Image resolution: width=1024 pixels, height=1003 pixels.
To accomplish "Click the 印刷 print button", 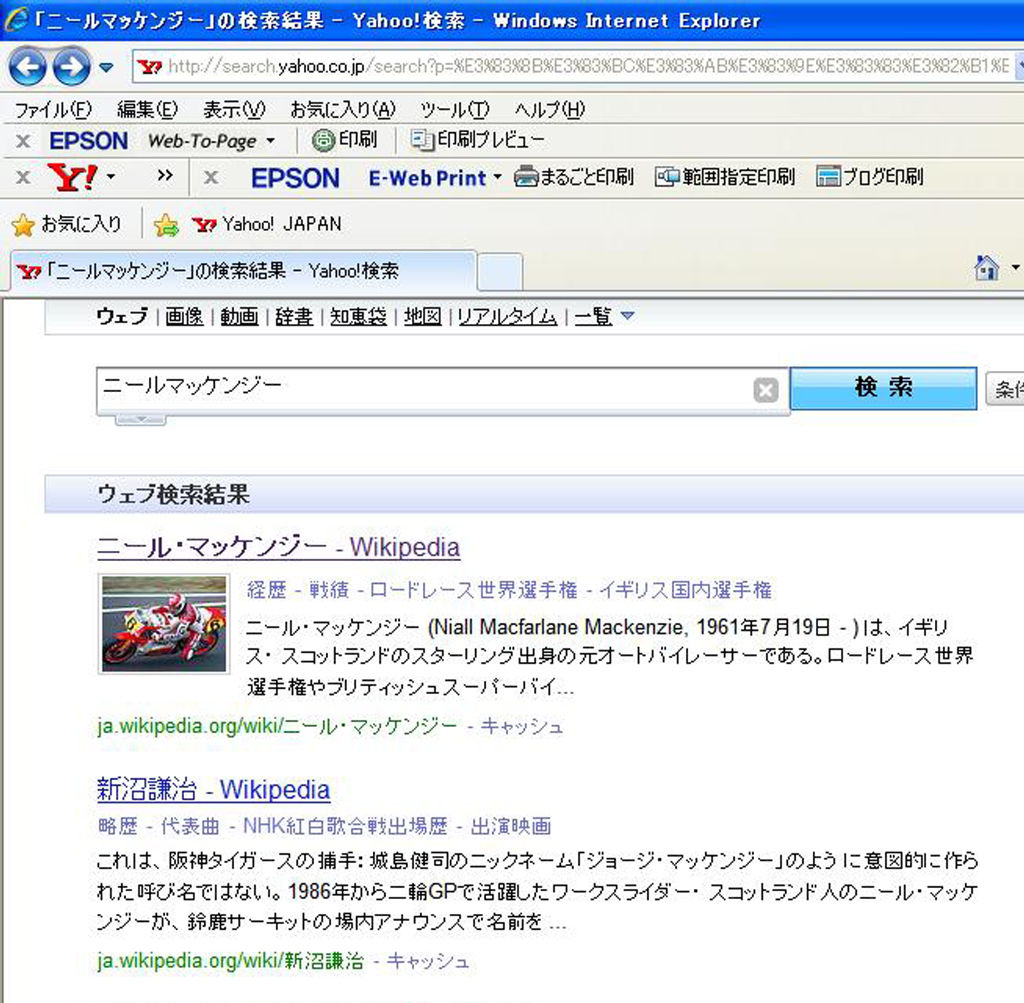I will [x=344, y=140].
